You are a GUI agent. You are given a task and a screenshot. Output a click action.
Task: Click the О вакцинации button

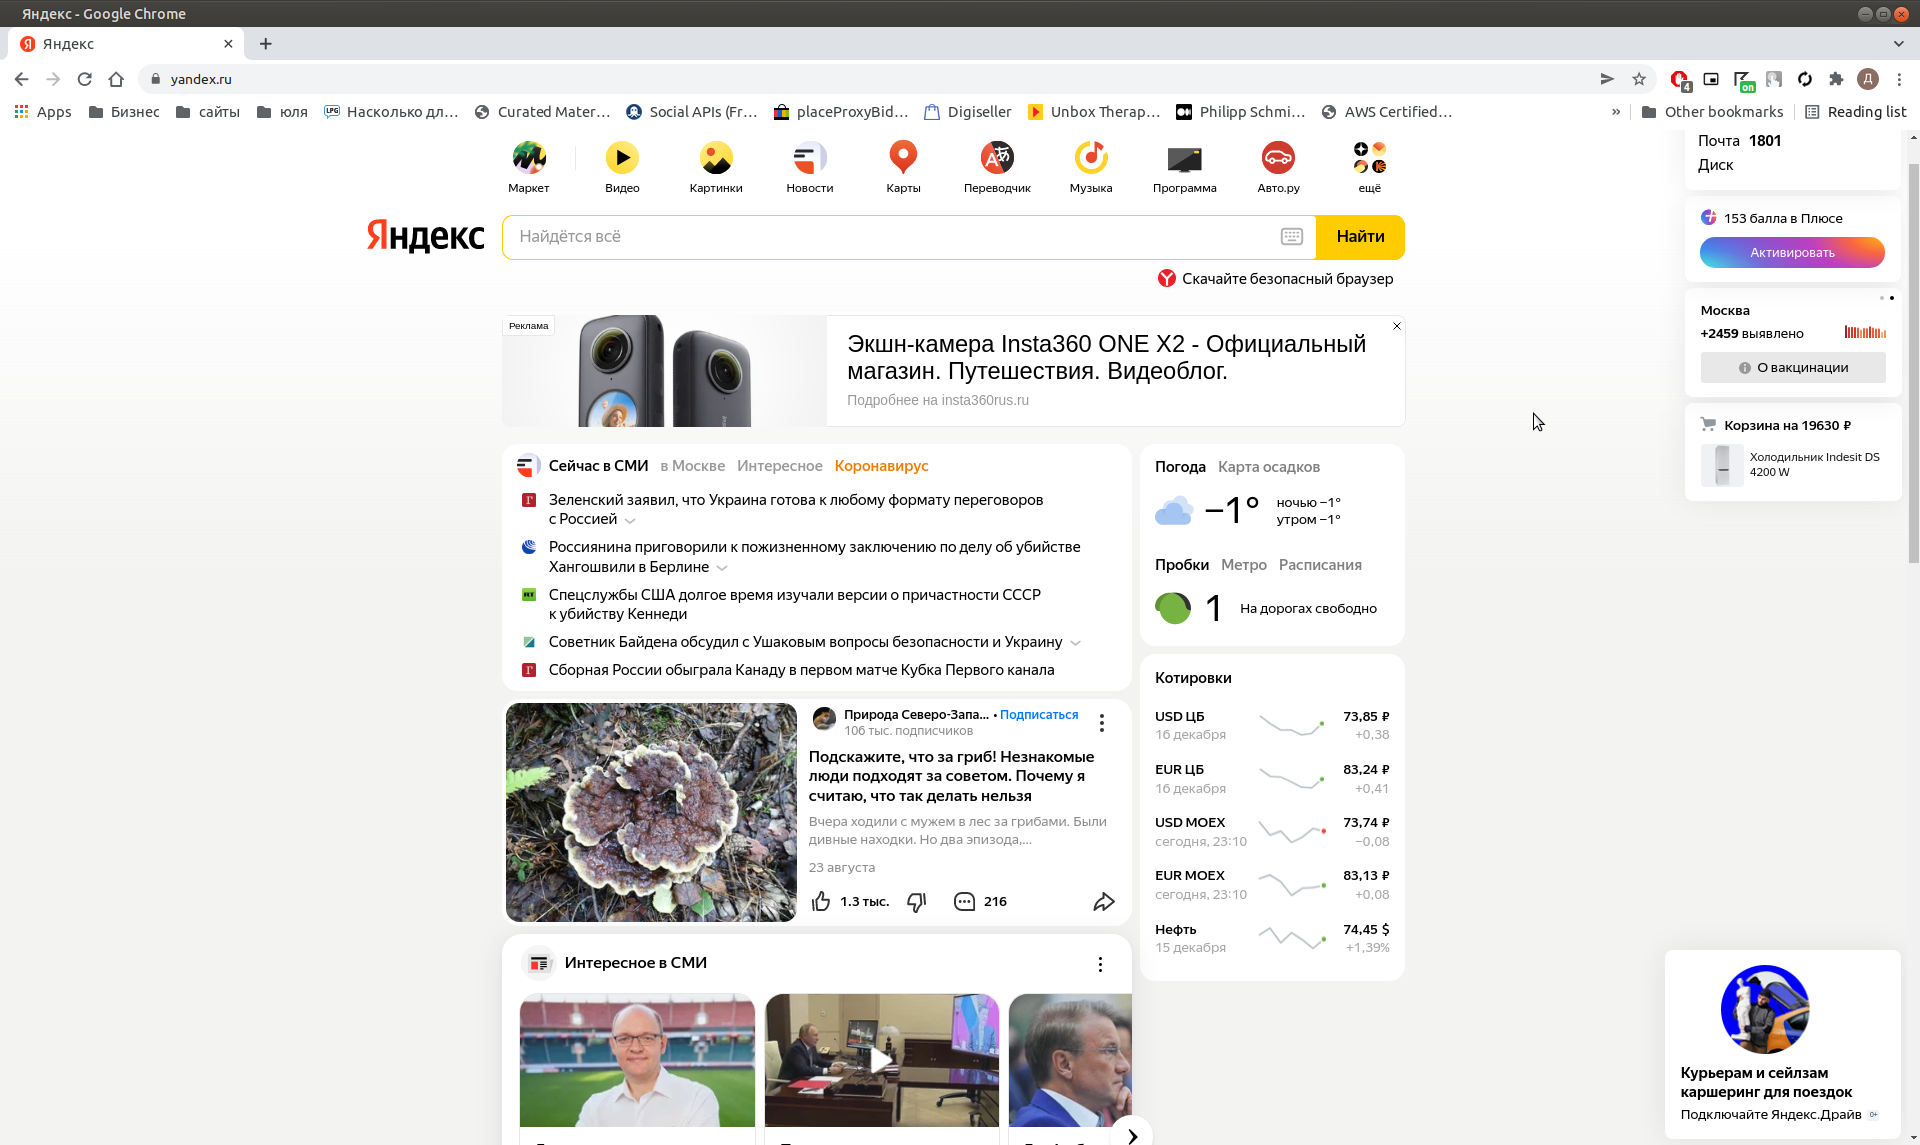click(1793, 368)
